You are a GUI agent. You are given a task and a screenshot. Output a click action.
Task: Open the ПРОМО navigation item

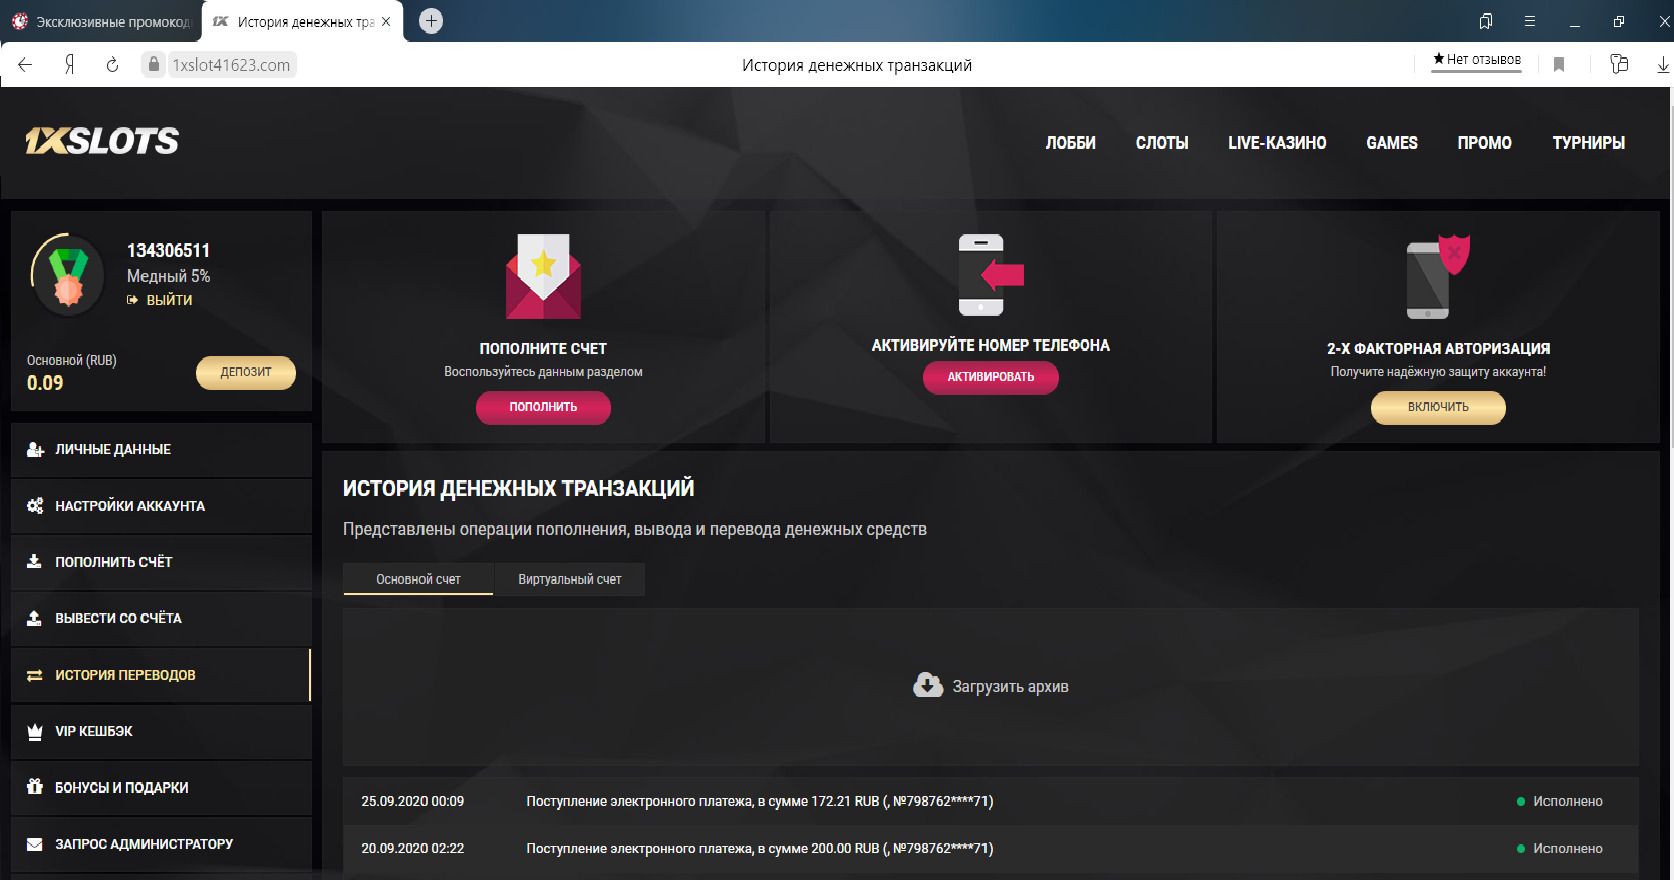(x=1485, y=143)
